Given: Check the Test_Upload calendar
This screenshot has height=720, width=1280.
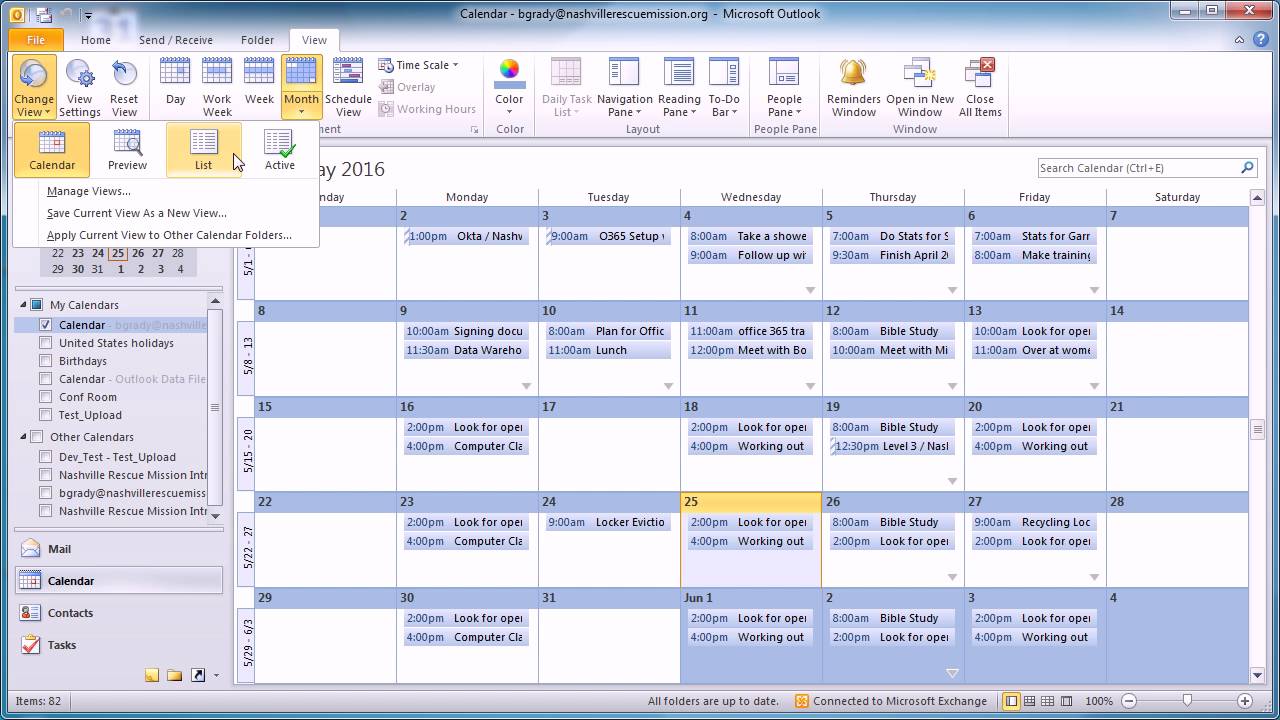Looking at the screenshot, I should click(x=45, y=415).
